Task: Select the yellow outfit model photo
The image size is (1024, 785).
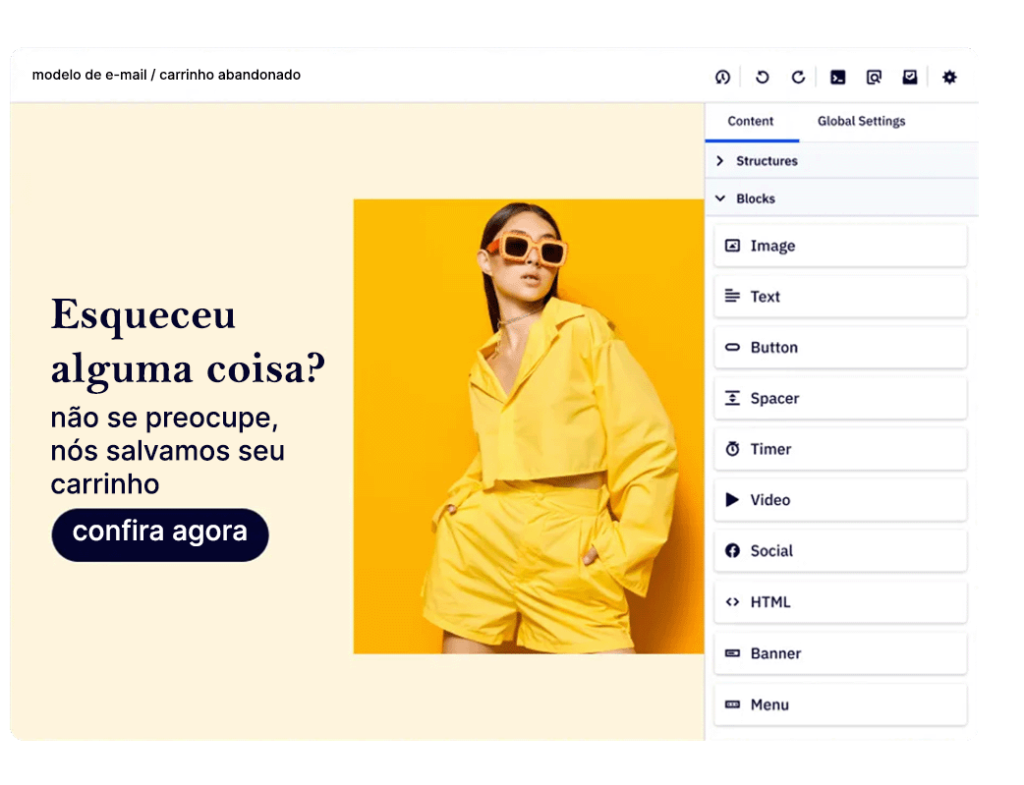Action: point(529,426)
